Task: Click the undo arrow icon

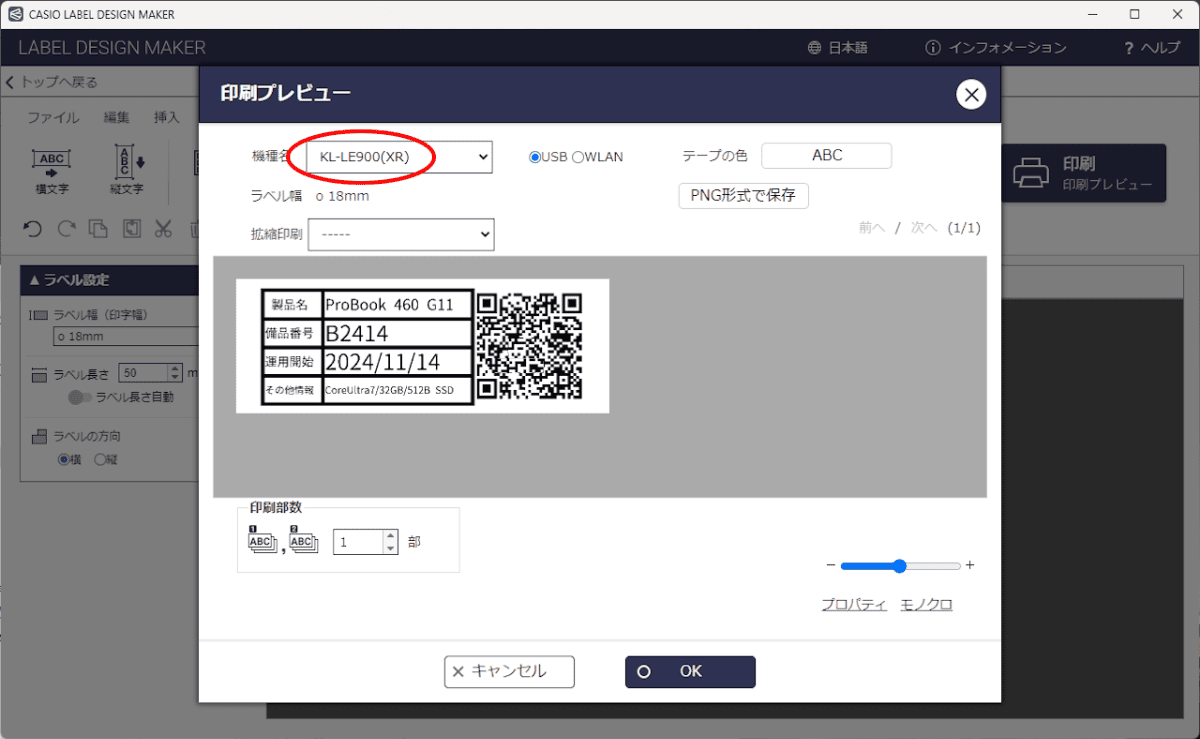Action: [x=33, y=229]
